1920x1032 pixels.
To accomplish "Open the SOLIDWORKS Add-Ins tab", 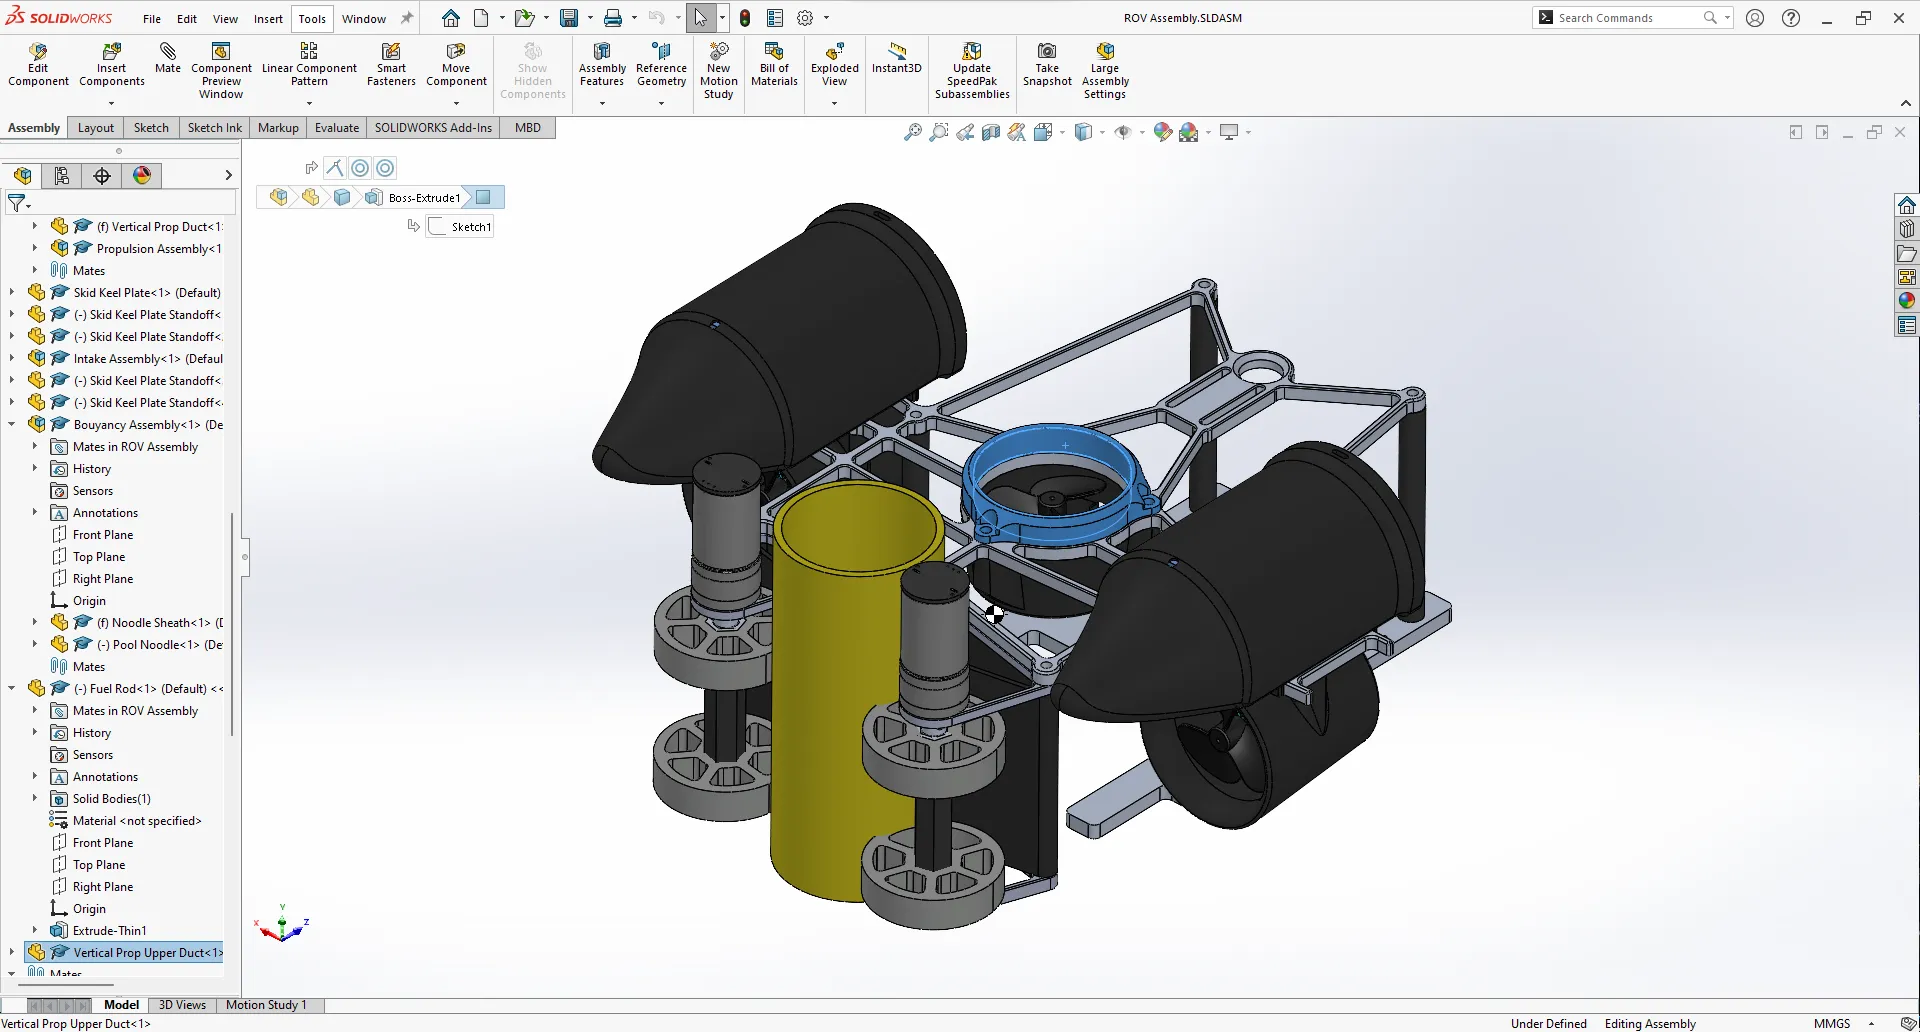I will 433,128.
